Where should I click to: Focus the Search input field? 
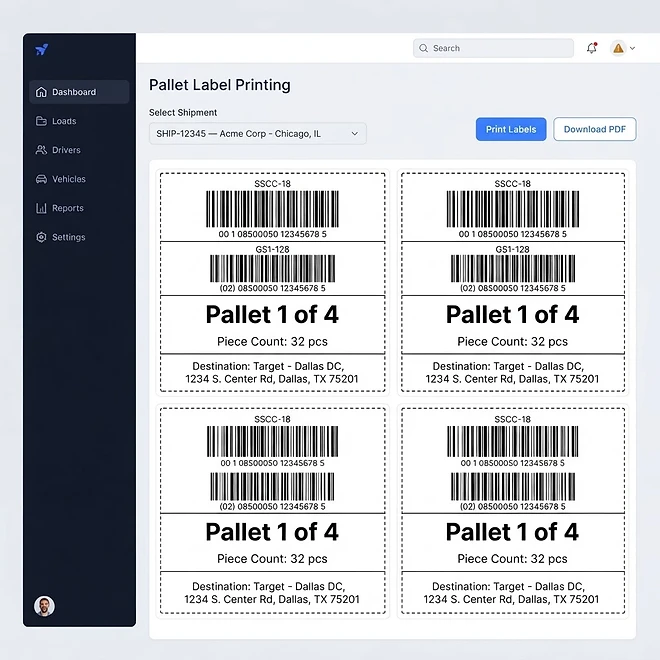[493, 48]
